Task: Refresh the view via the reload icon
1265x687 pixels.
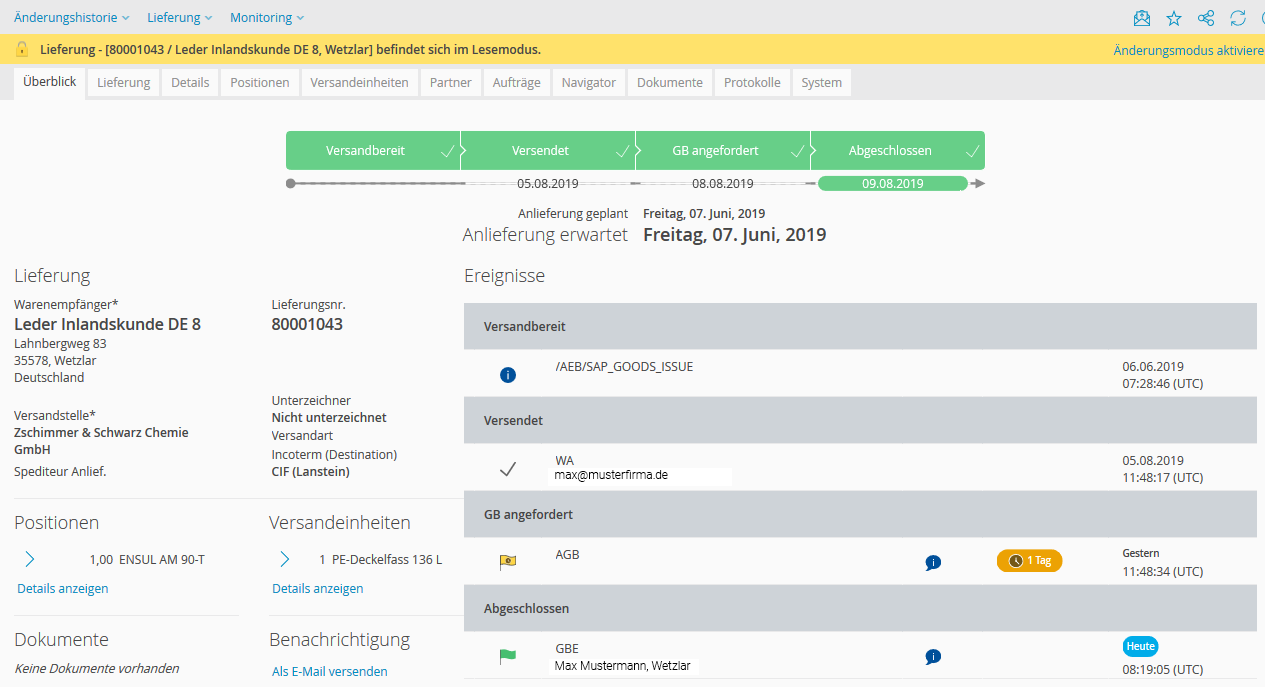Action: [x=1237, y=17]
